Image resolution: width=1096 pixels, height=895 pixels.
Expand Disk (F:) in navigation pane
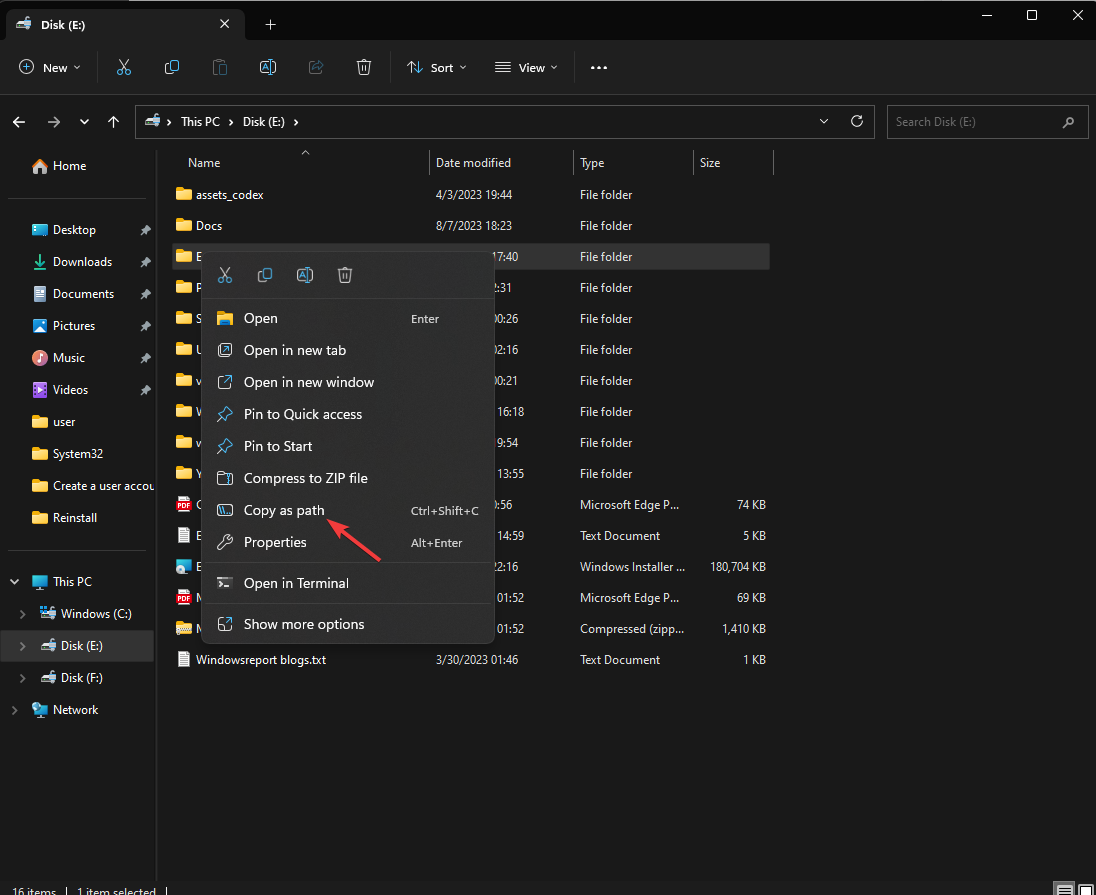(22, 678)
